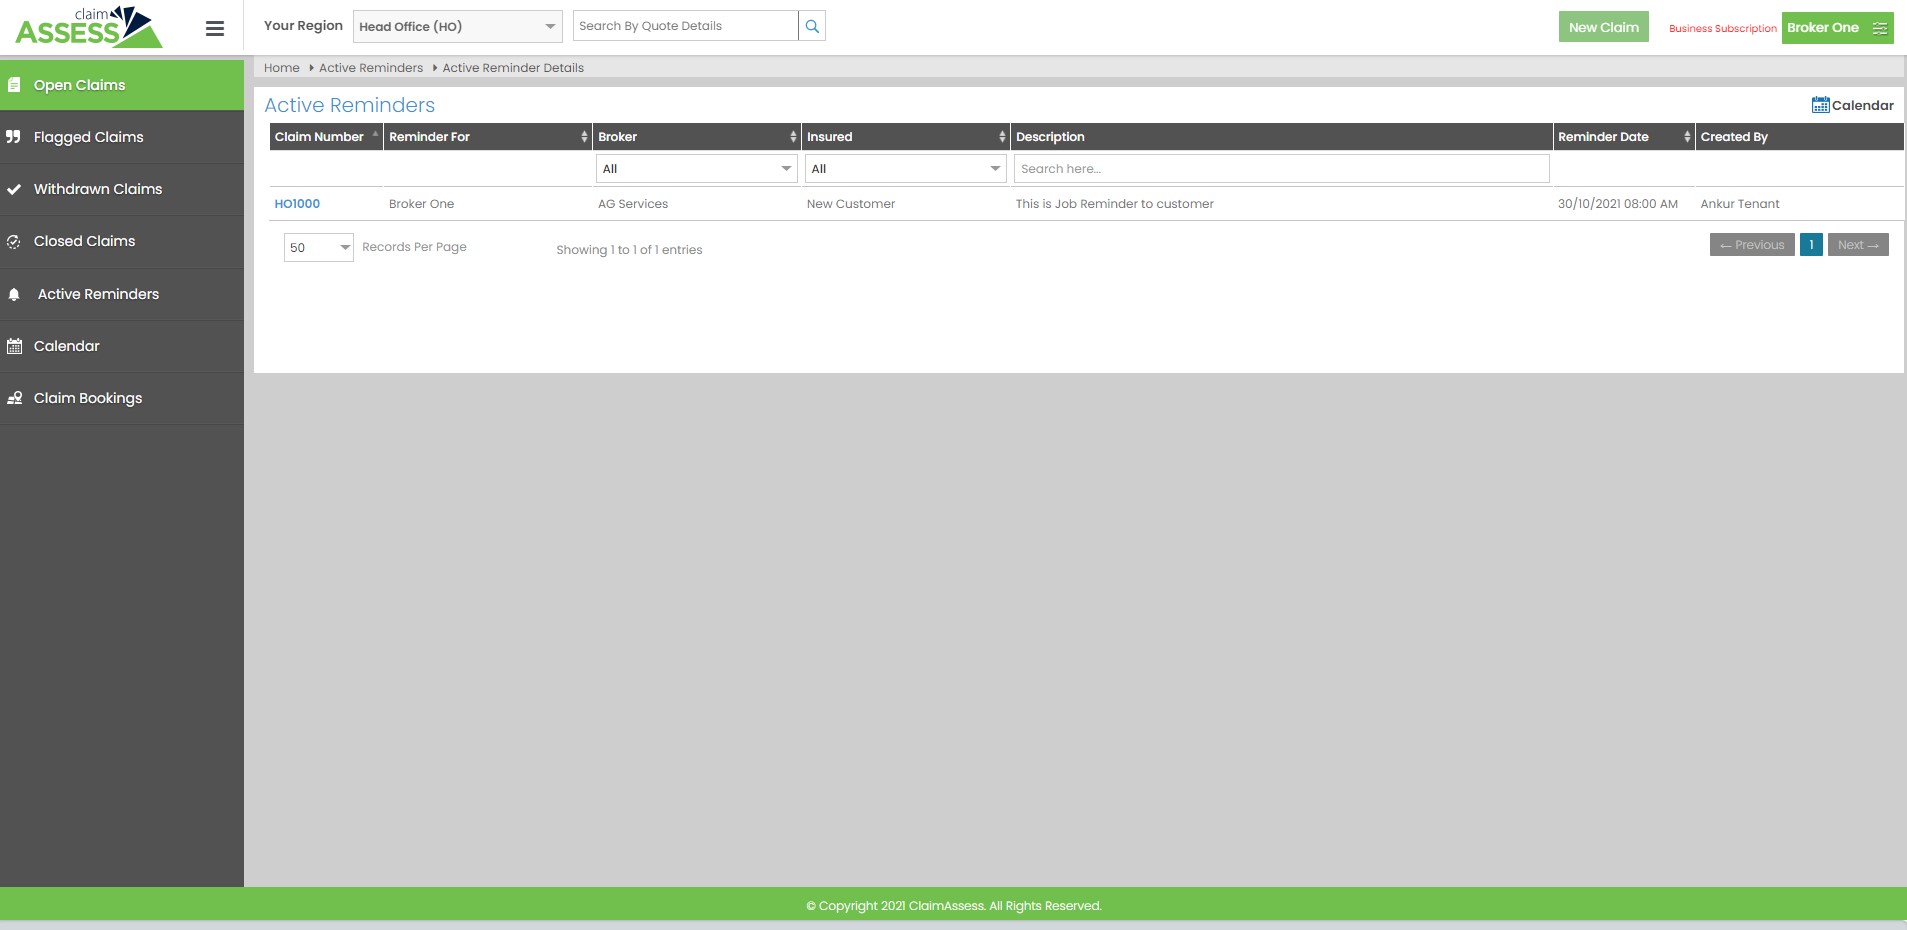Open claim HO1000 link

click(297, 204)
